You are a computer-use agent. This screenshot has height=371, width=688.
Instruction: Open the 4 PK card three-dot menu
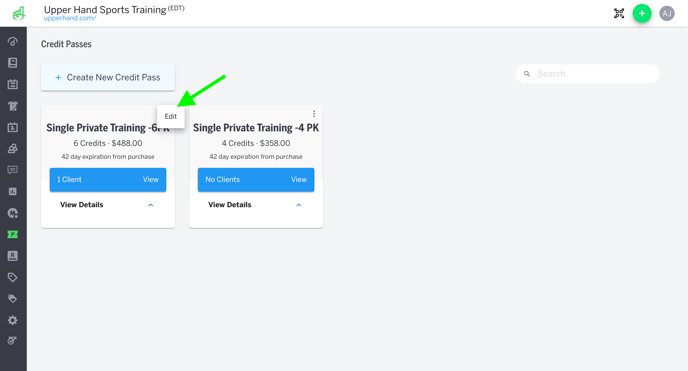pyautogui.click(x=314, y=114)
